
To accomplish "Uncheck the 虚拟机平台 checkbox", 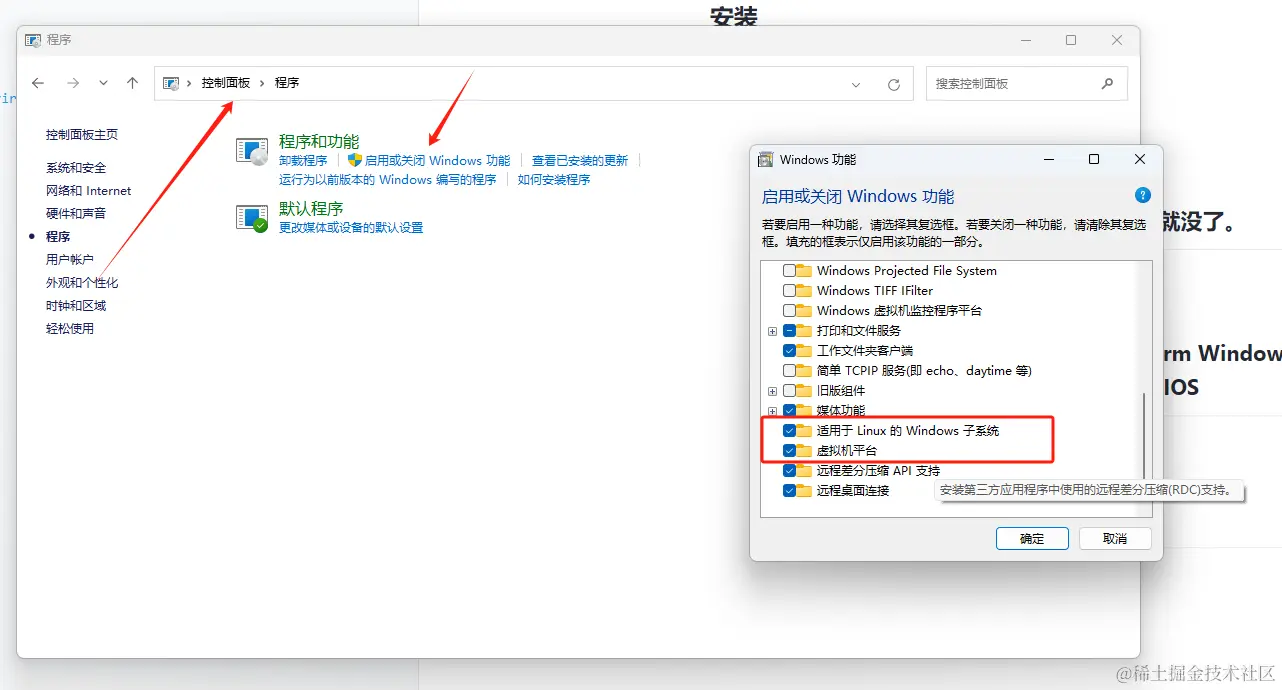I will click(x=789, y=451).
